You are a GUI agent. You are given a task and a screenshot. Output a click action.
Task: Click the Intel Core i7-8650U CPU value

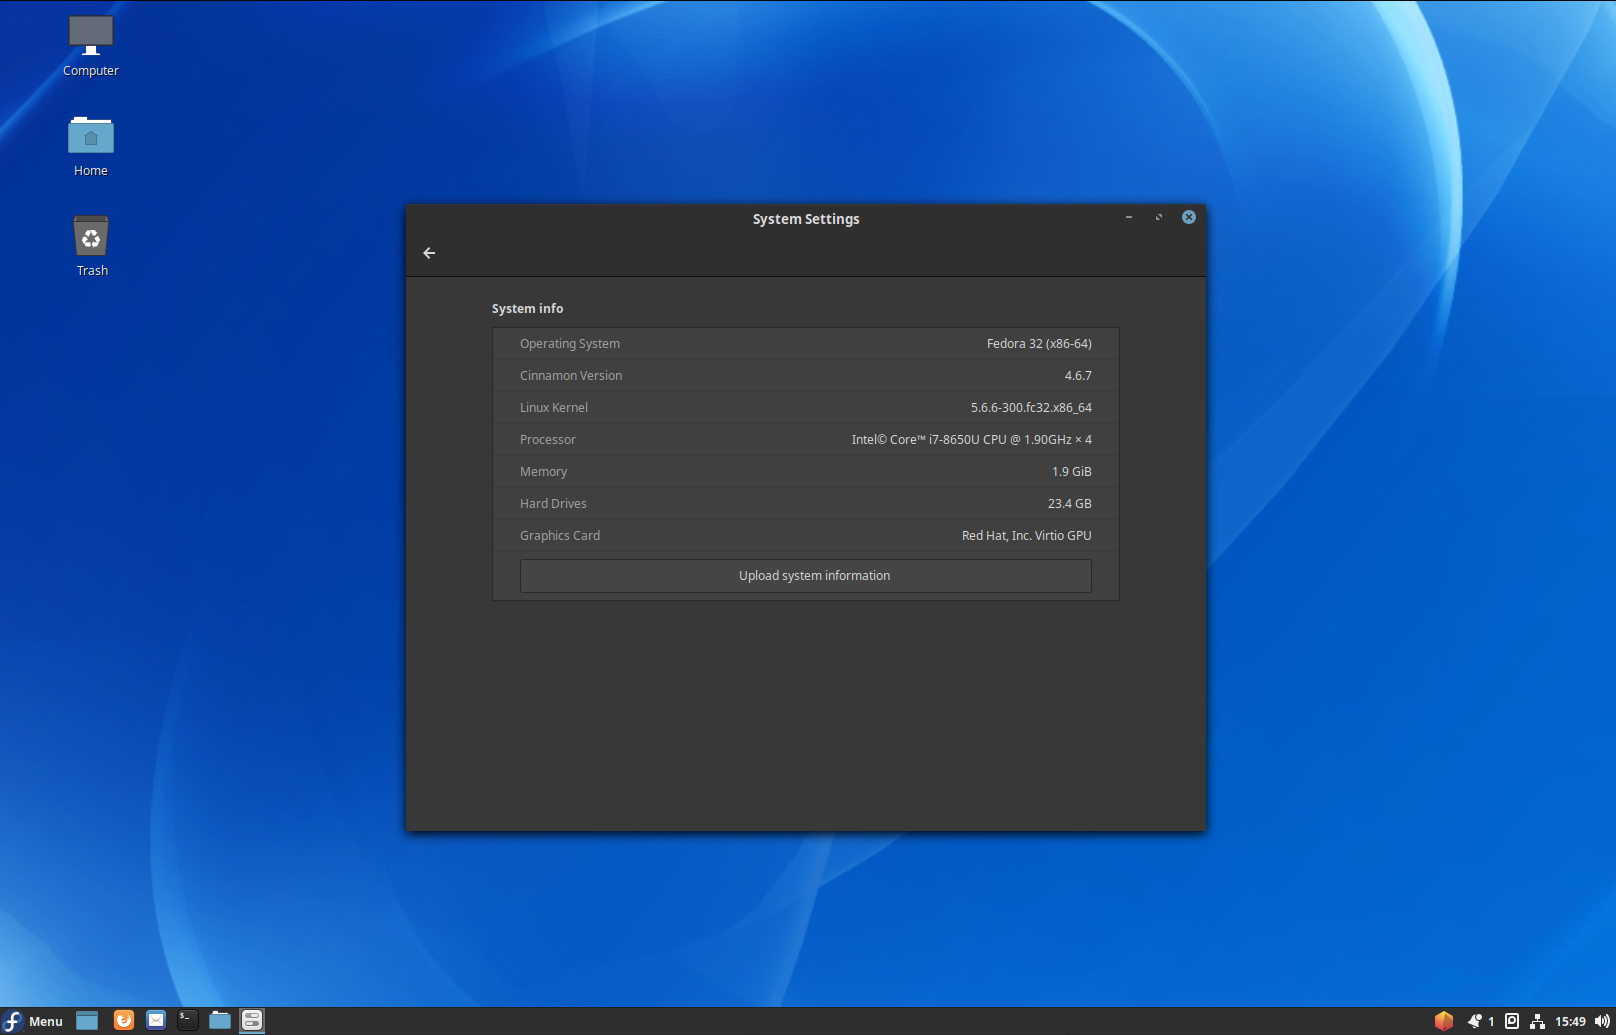[x=971, y=440]
